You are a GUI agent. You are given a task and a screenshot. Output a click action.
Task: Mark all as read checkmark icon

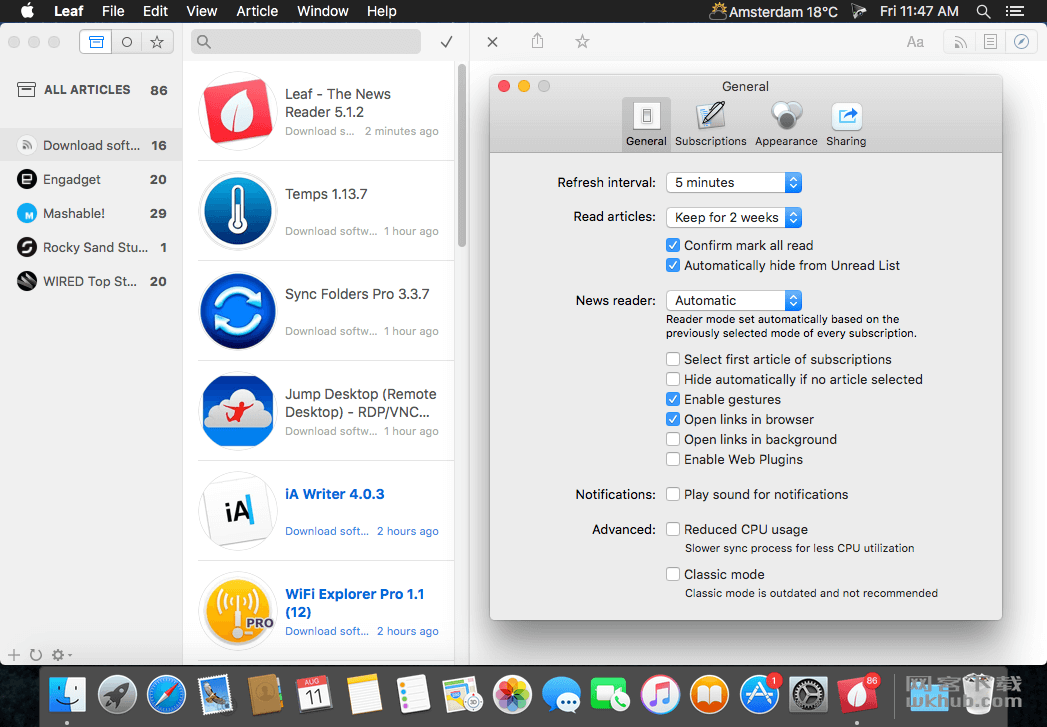click(x=447, y=42)
